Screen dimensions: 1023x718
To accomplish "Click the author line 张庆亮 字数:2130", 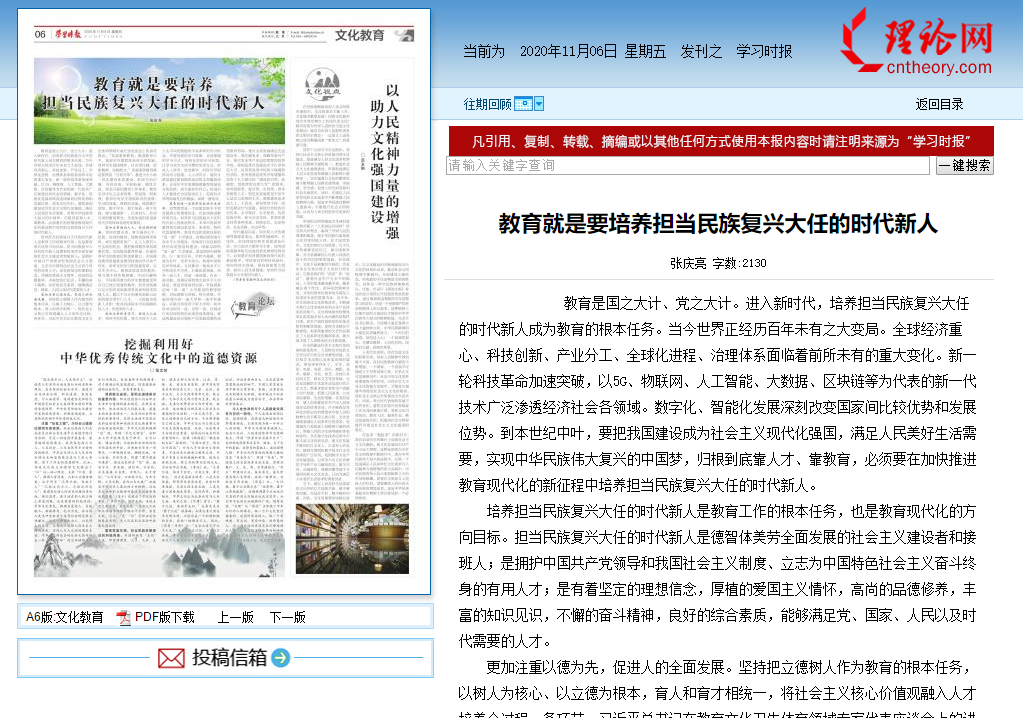I will (x=718, y=263).
